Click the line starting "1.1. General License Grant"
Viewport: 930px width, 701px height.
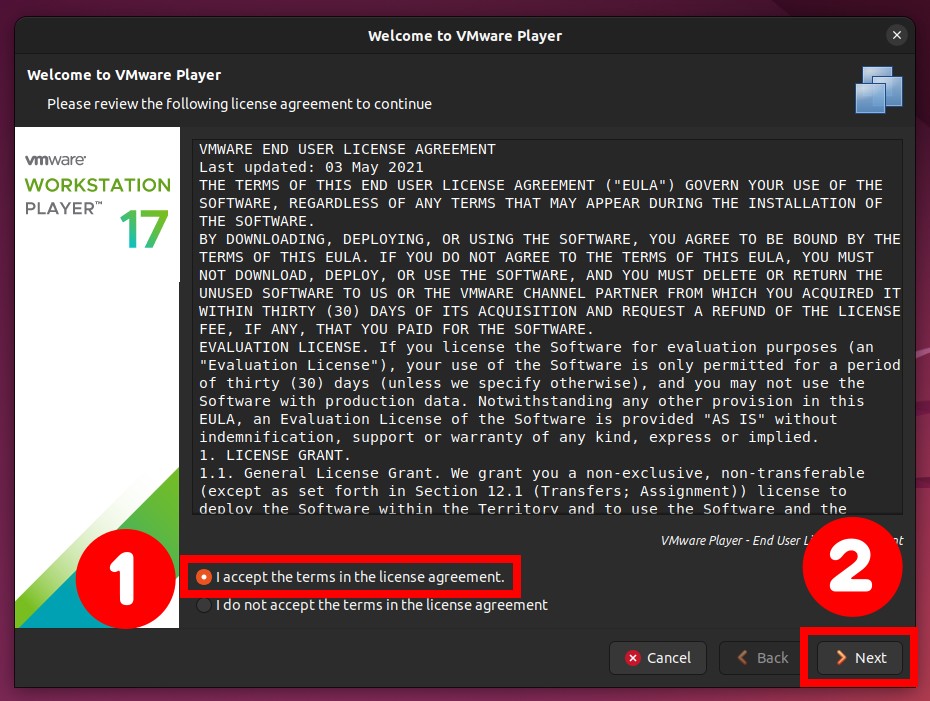(531, 473)
